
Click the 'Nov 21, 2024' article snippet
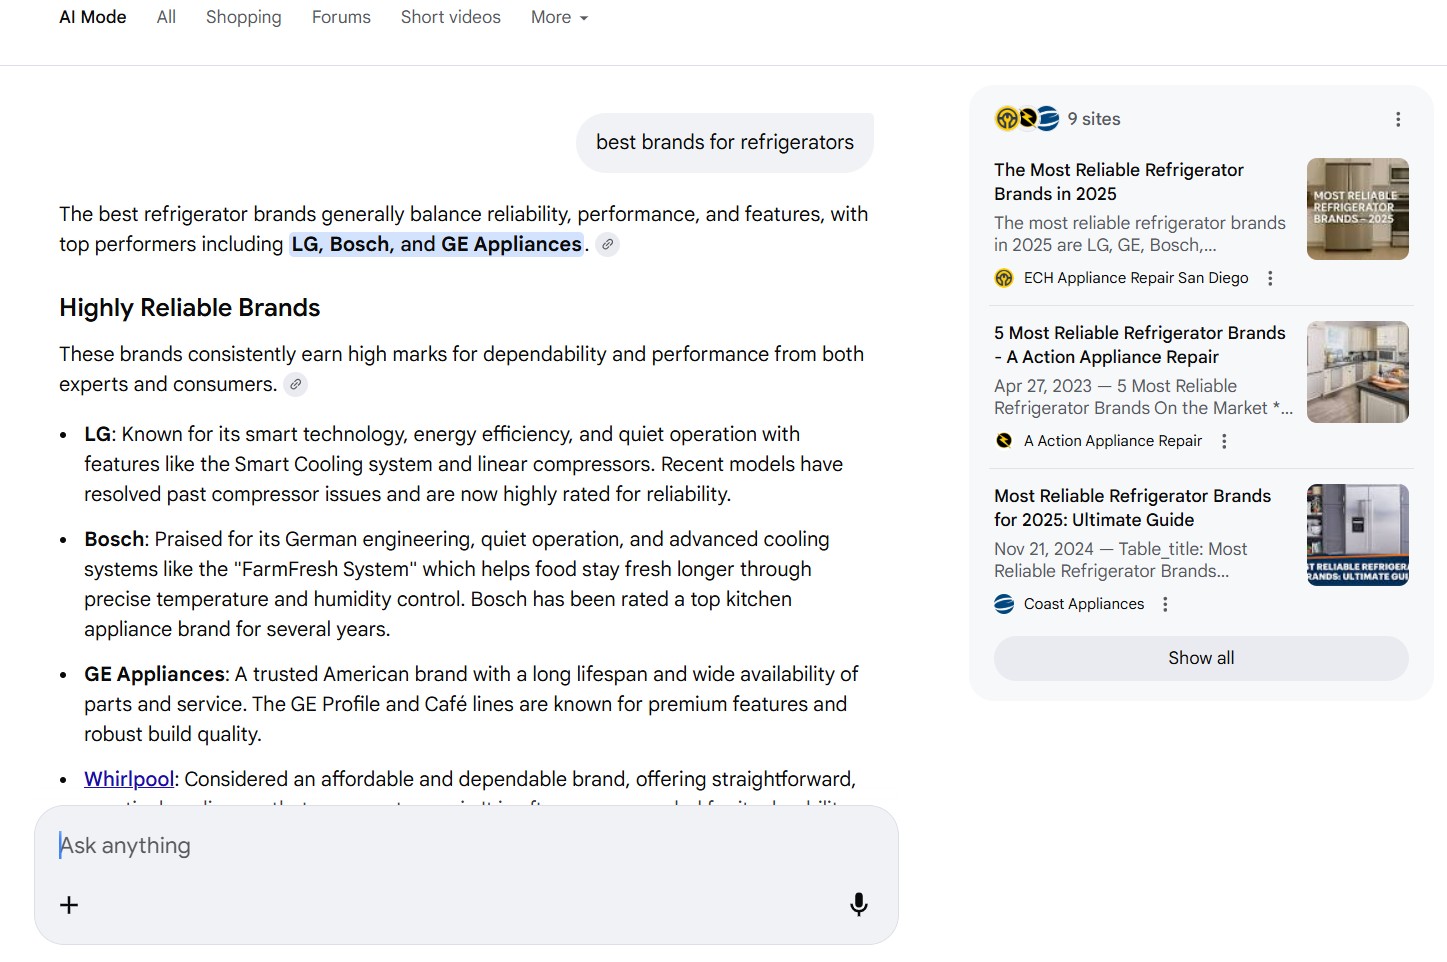click(x=1121, y=560)
